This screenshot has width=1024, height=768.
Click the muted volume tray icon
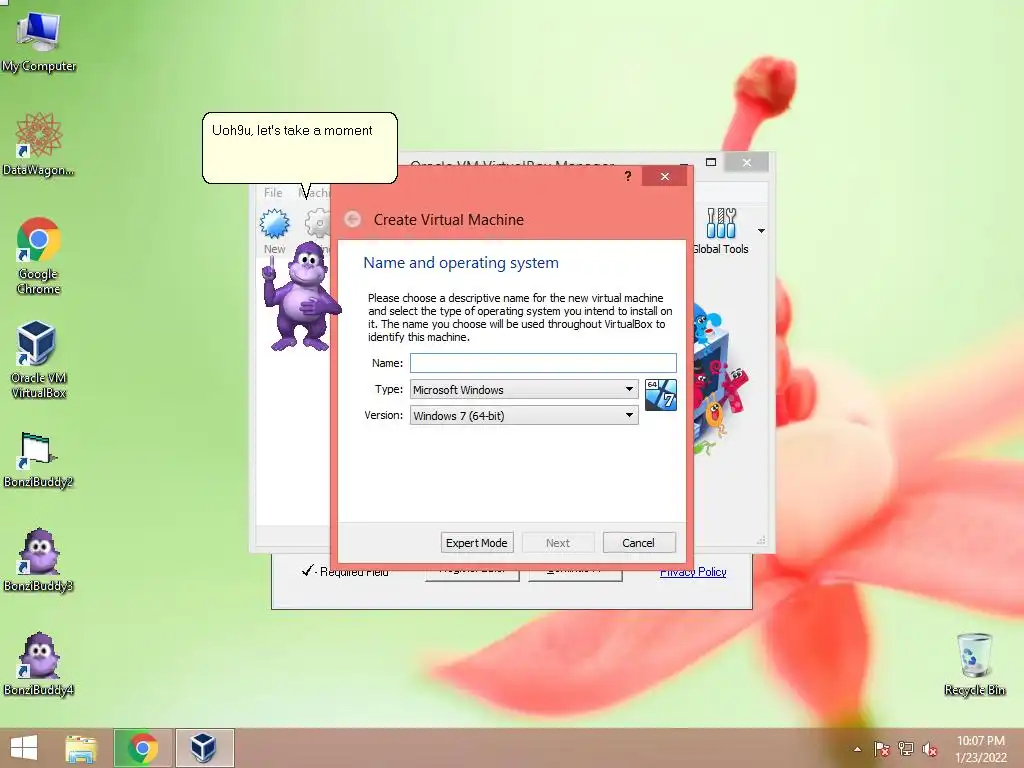click(x=929, y=749)
